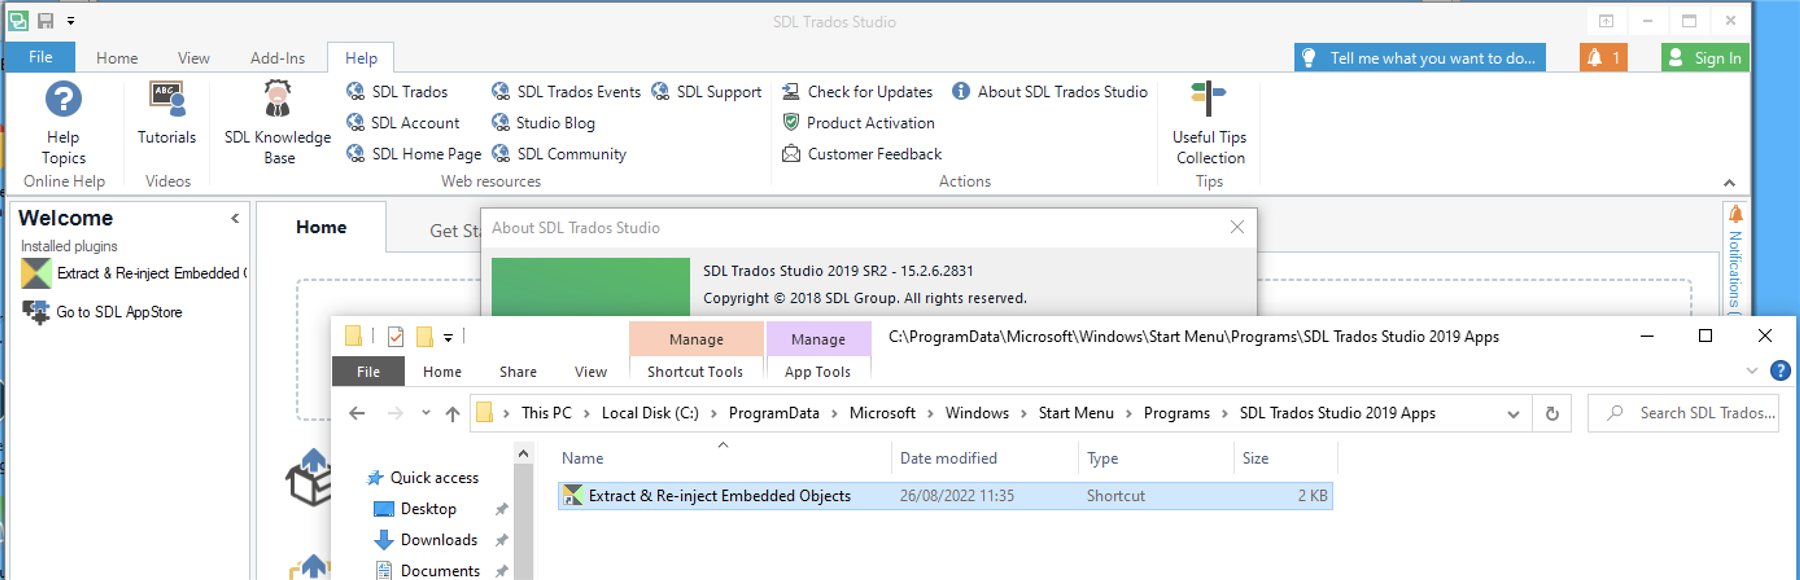Open the SDL Trados web resource
The height and width of the screenshot is (580, 1800).
tap(397, 92)
